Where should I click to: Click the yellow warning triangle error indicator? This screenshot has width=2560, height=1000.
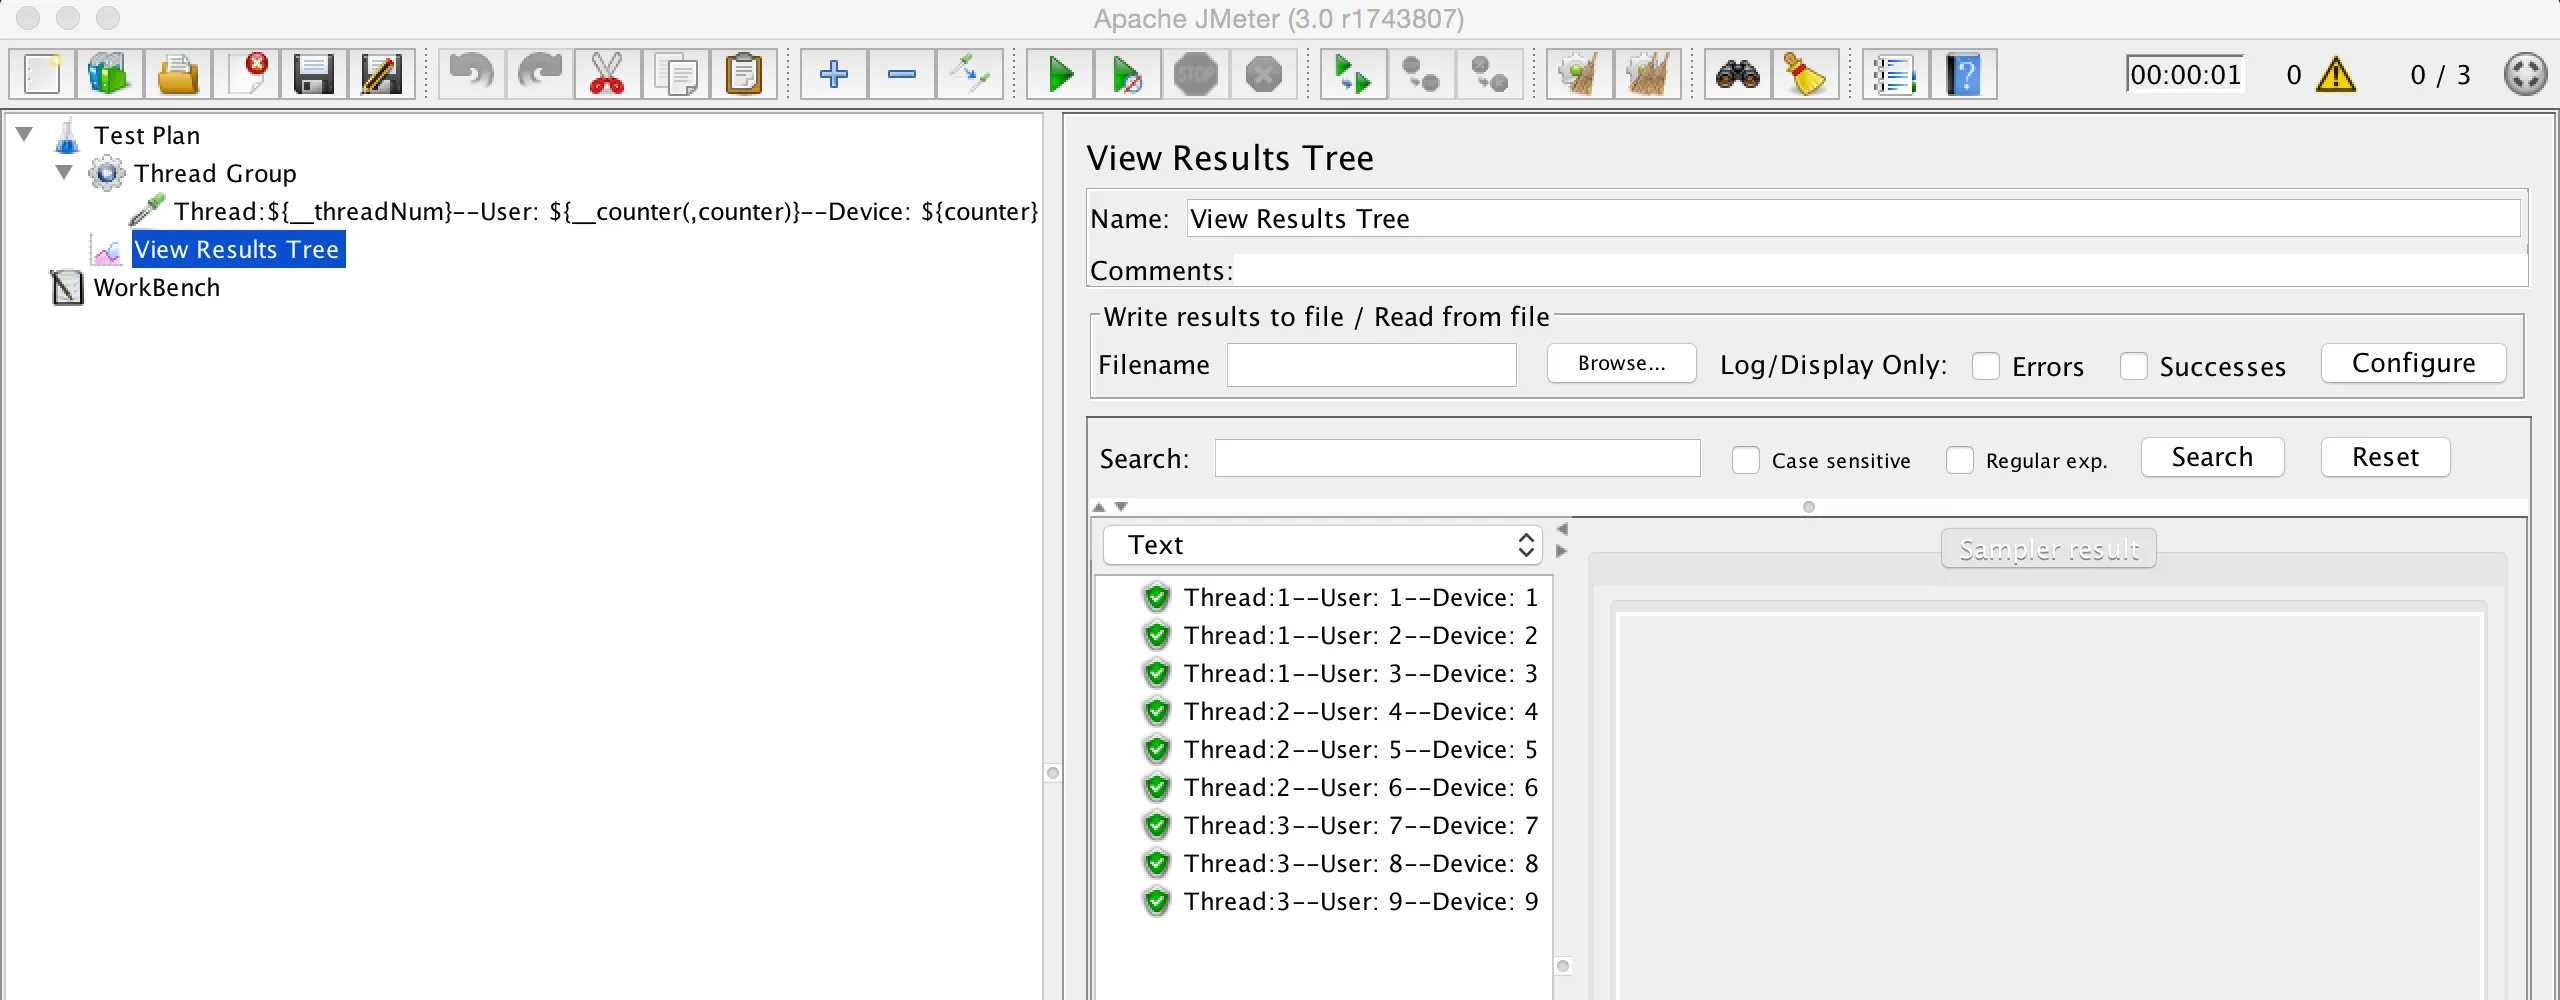point(2336,75)
